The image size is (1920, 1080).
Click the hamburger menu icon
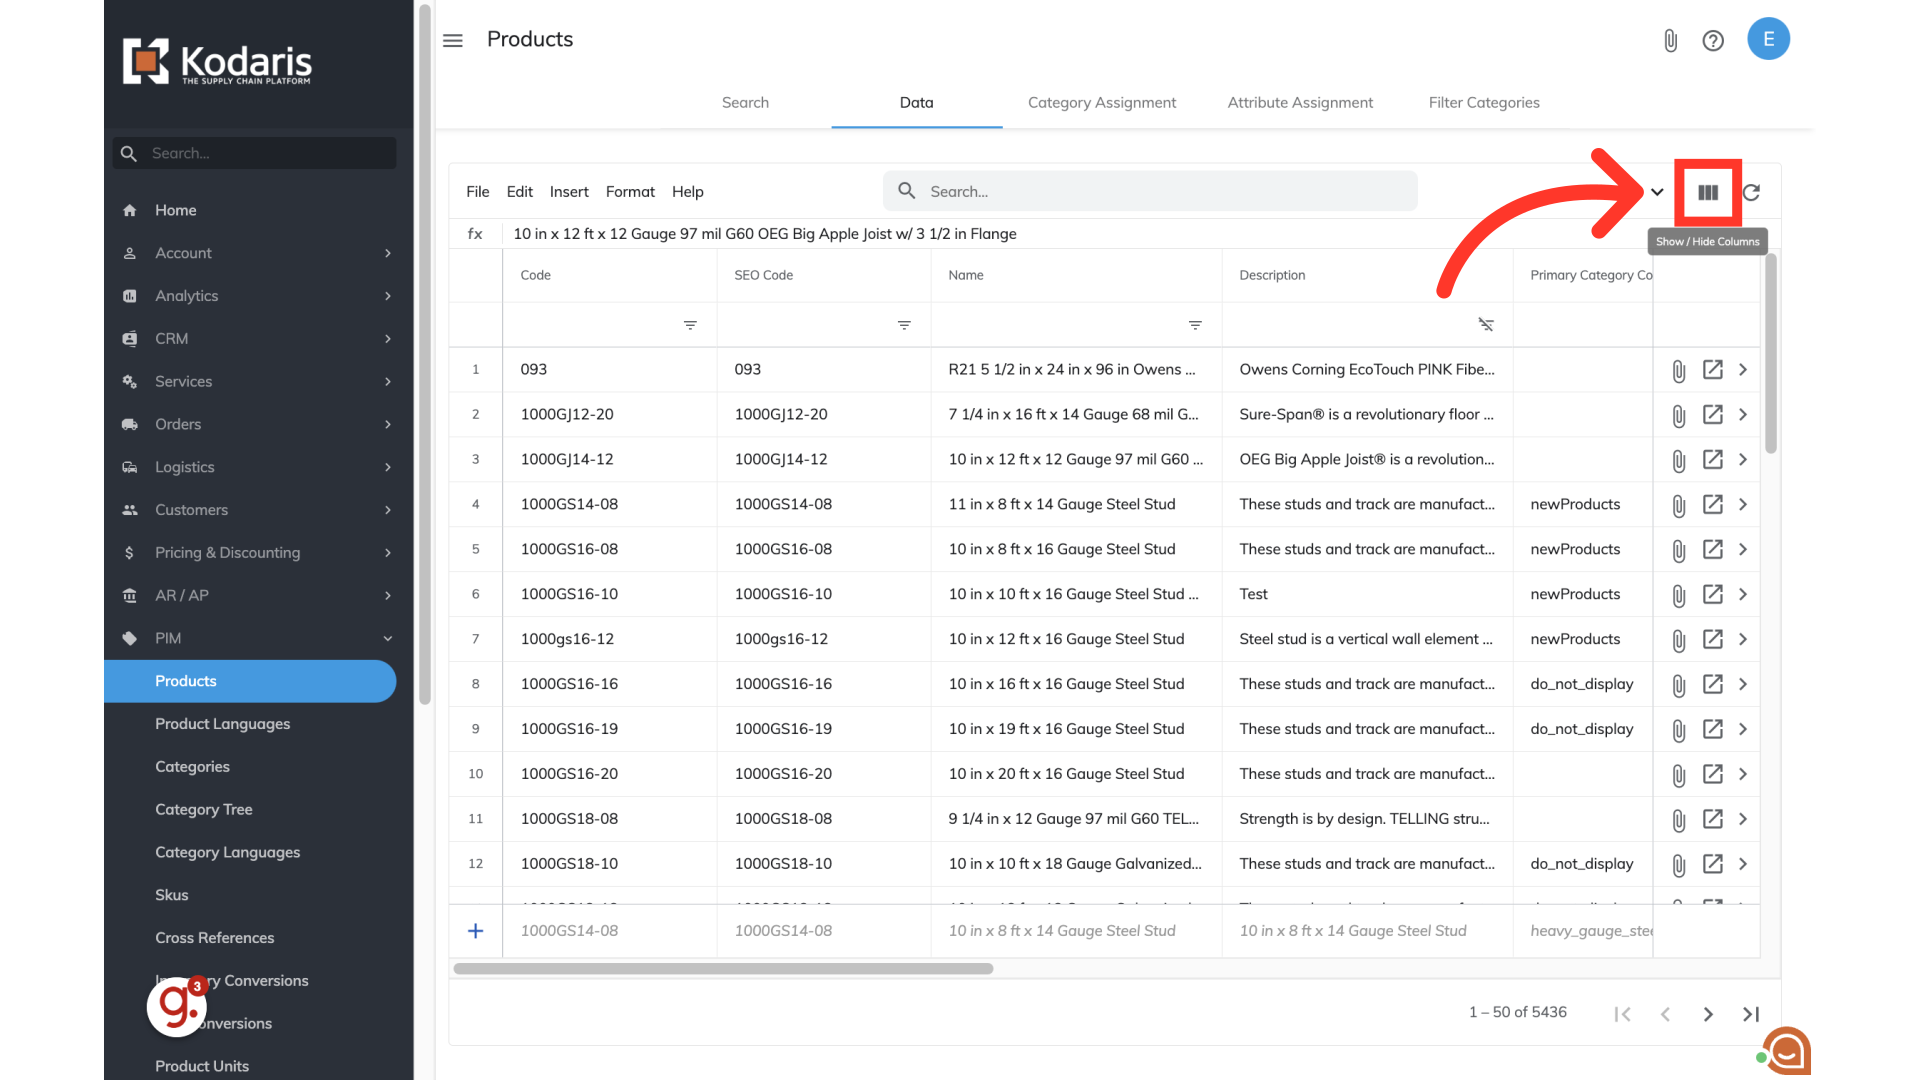coord(453,40)
